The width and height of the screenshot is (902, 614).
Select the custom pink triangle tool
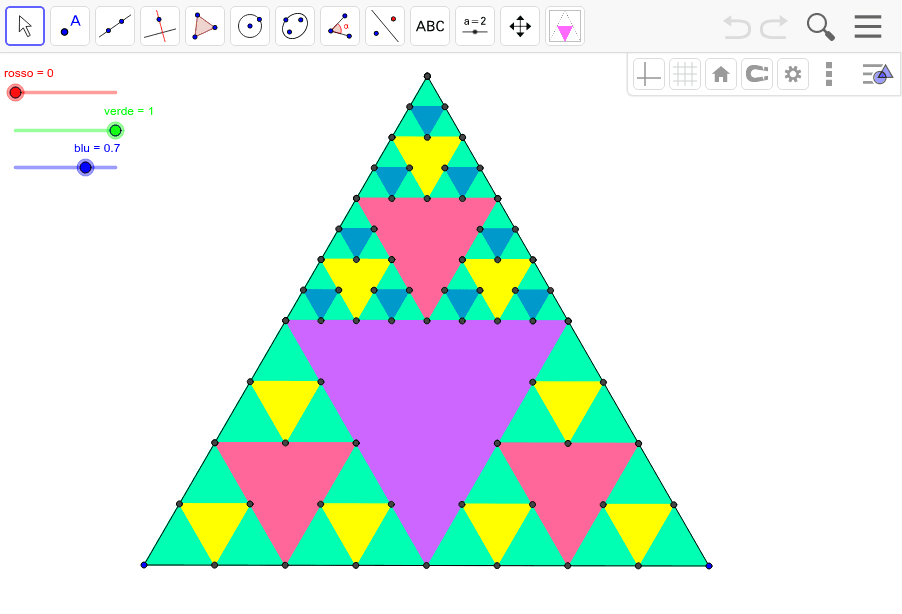(564, 26)
